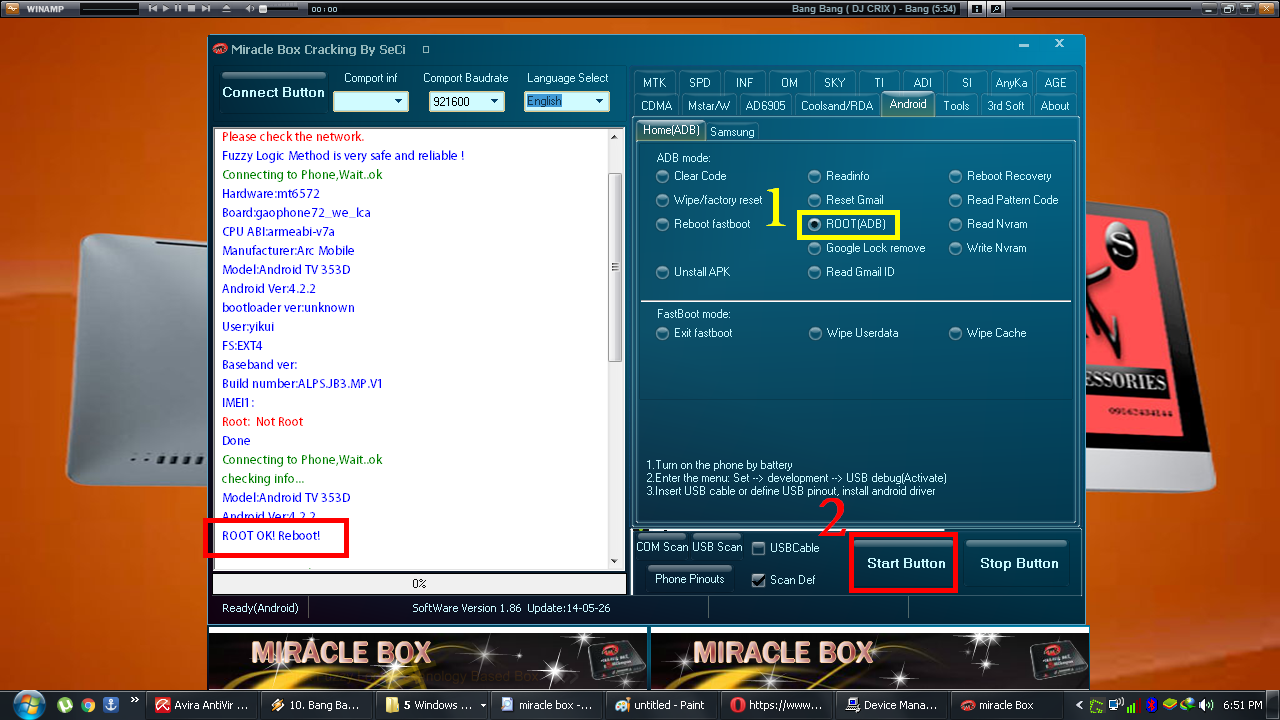The image size is (1280, 720).
Task: Switch to the SPD tab
Action: pos(700,82)
